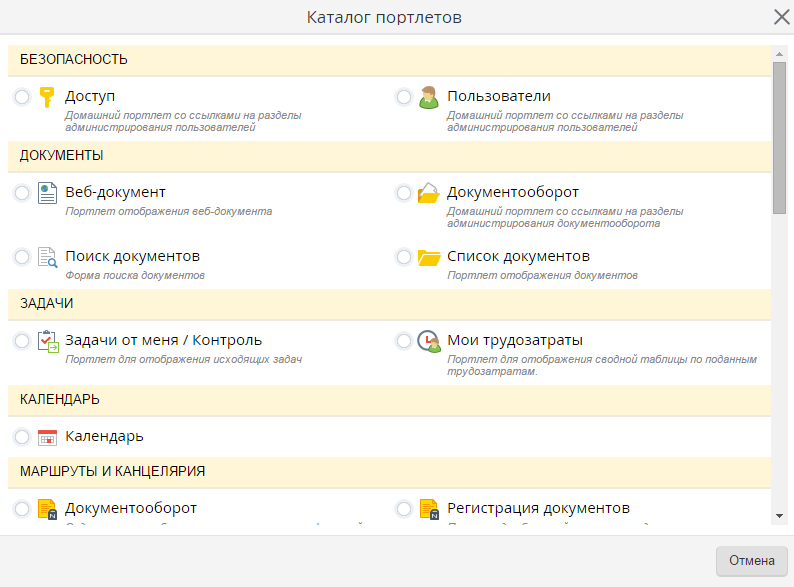The image size is (794, 587).
Task: Select the Доступ radio button
Action: click(x=22, y=97)
